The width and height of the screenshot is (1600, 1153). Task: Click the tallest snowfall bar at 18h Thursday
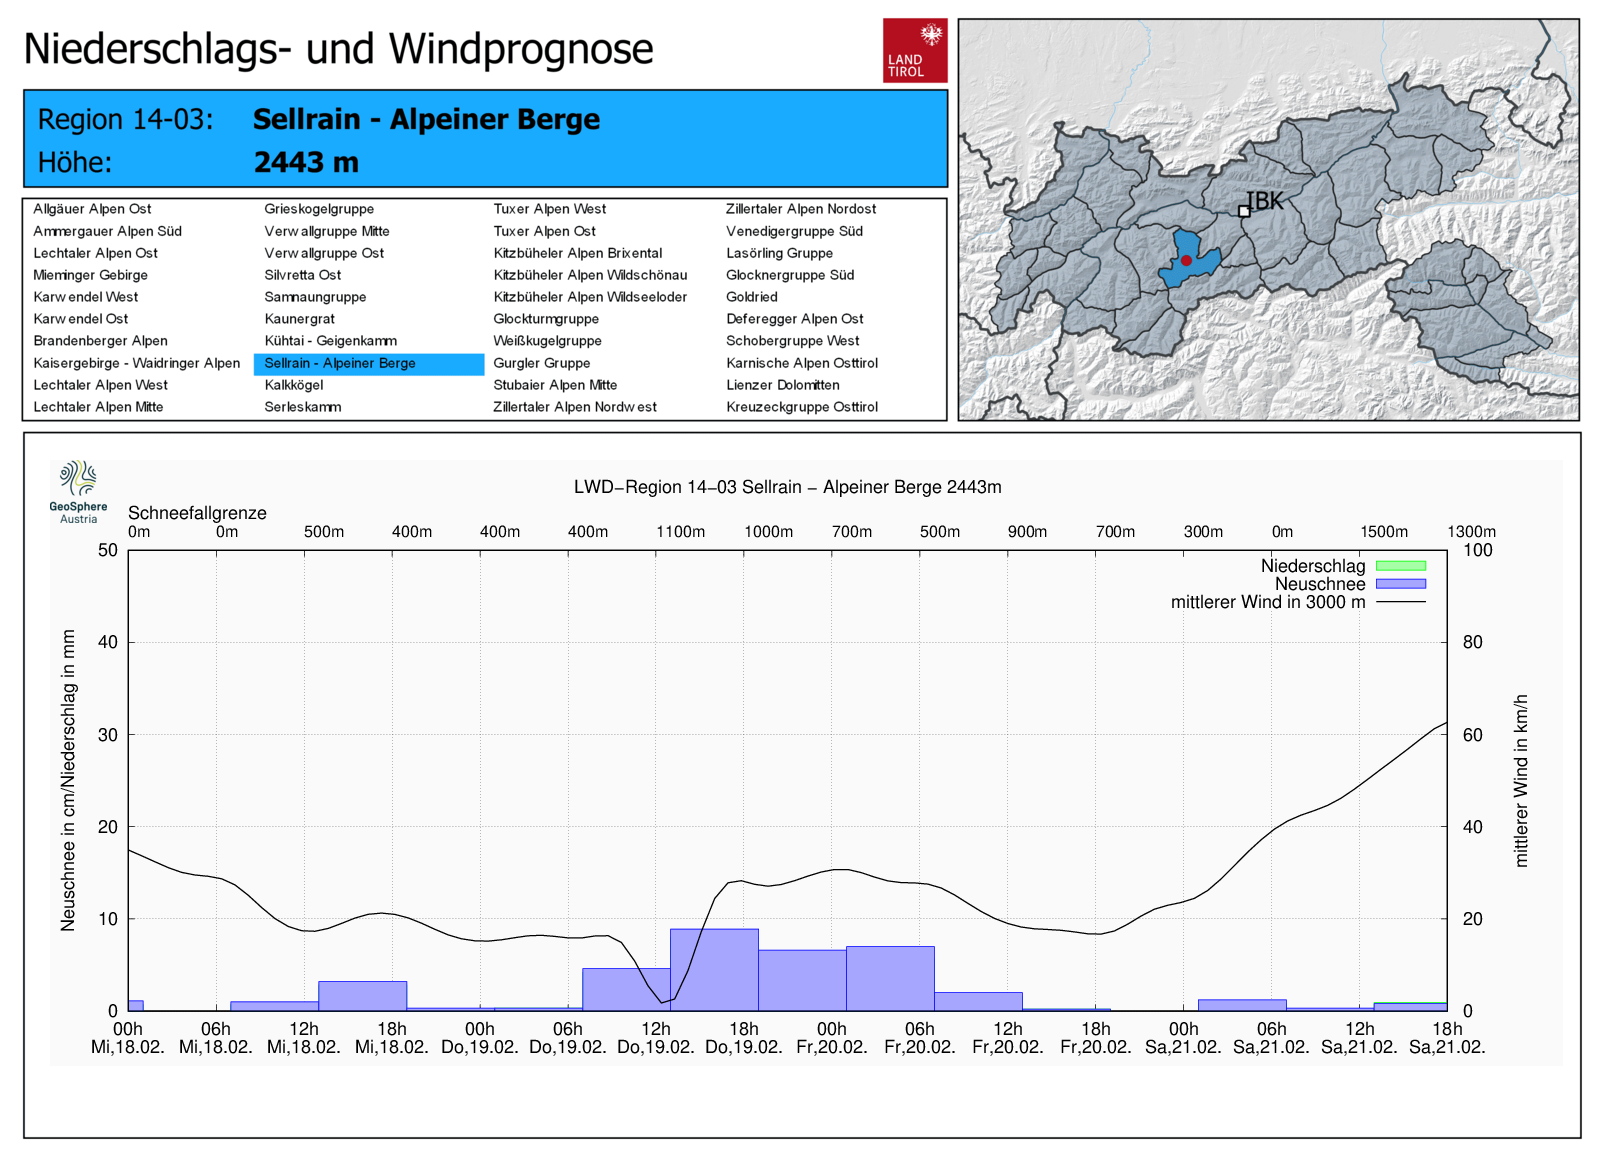tap(714, 970)
